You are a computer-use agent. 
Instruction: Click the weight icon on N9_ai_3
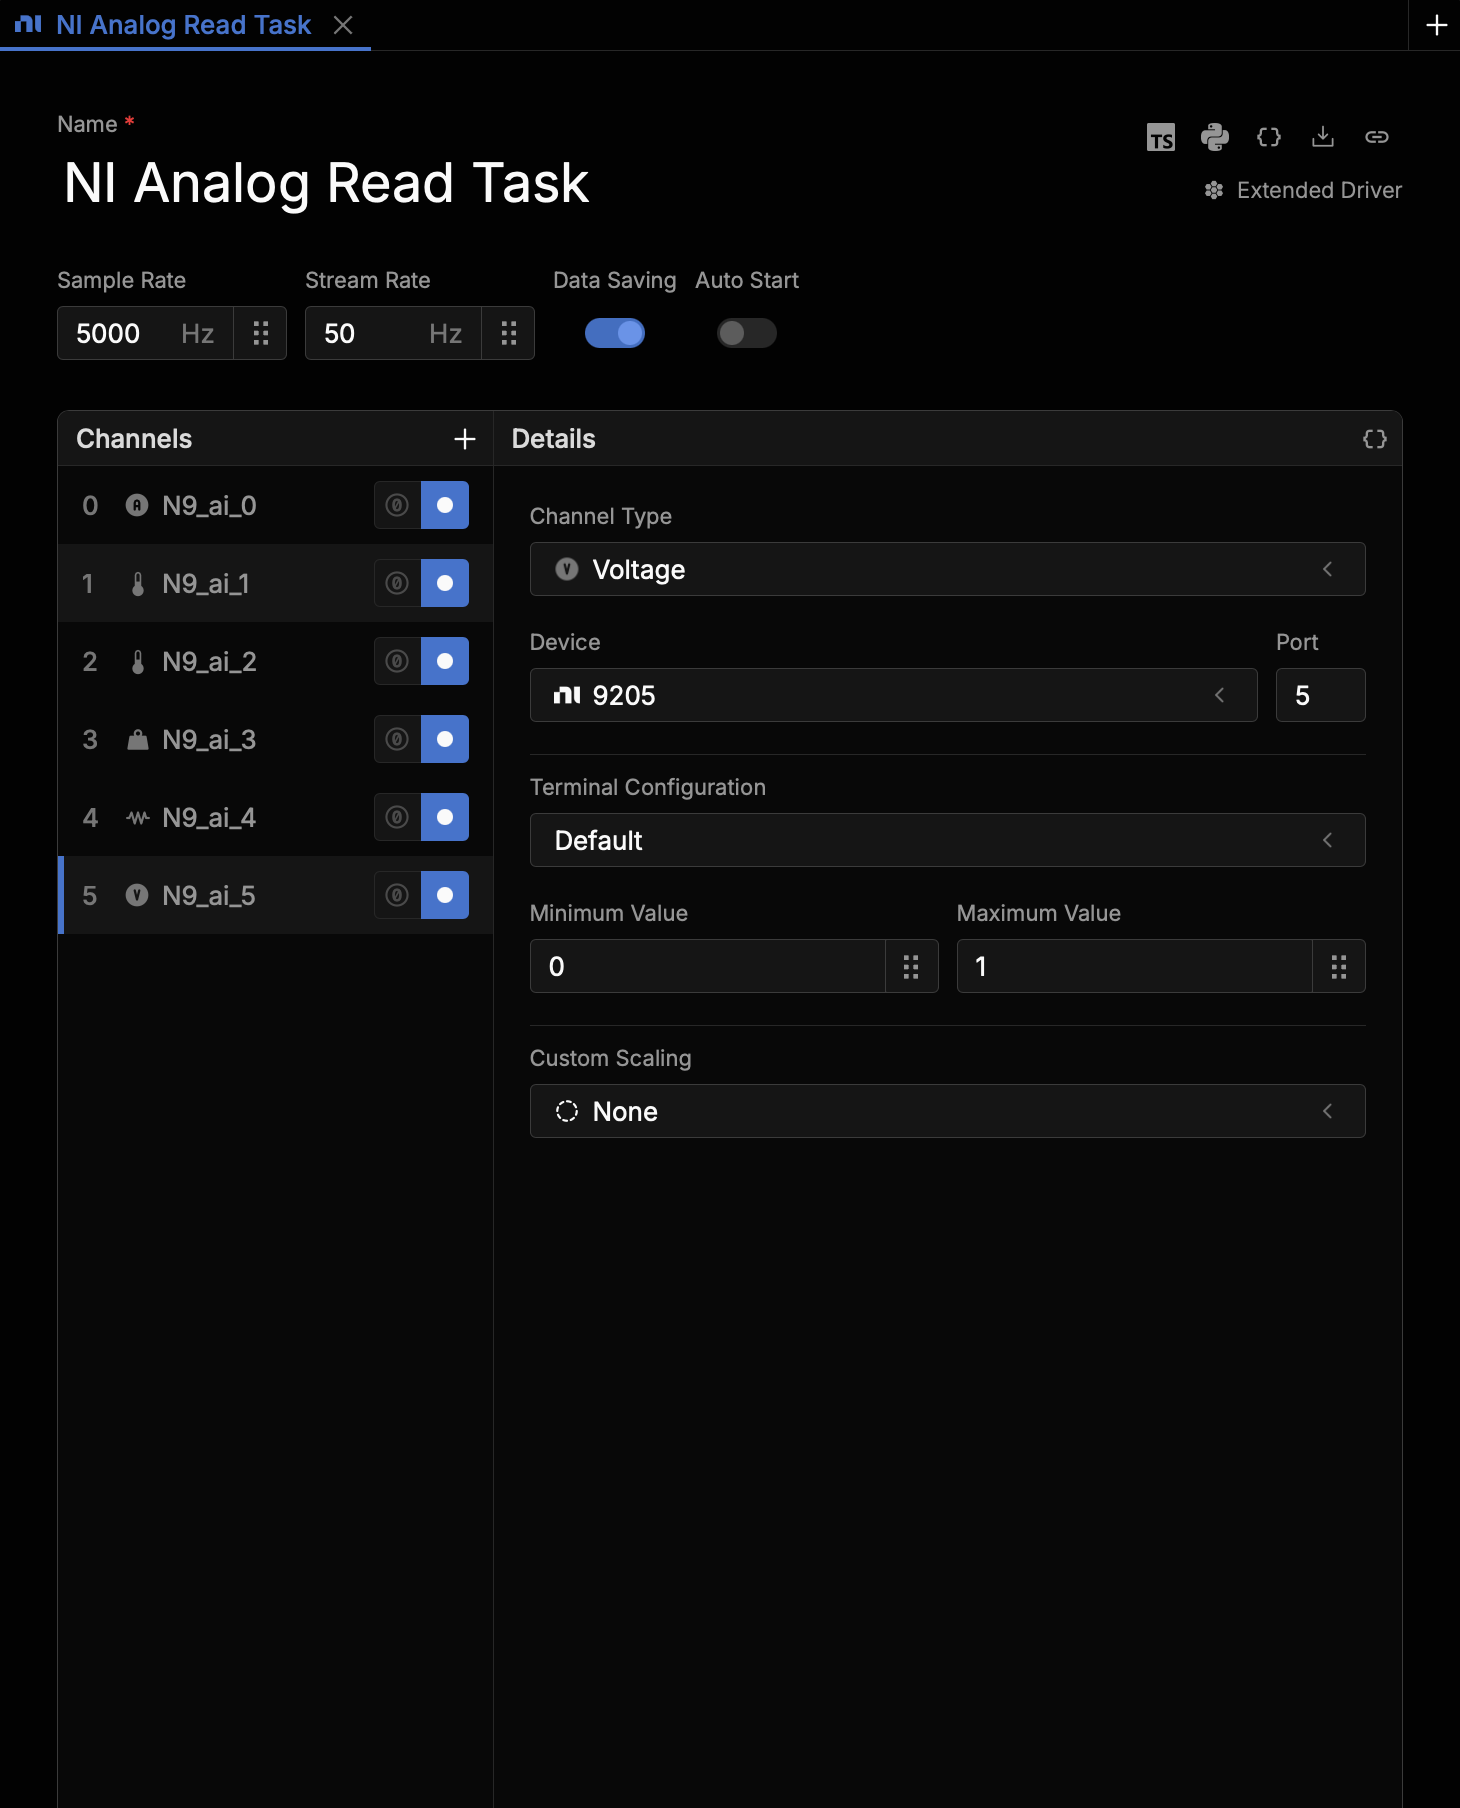tap(138, 739)
